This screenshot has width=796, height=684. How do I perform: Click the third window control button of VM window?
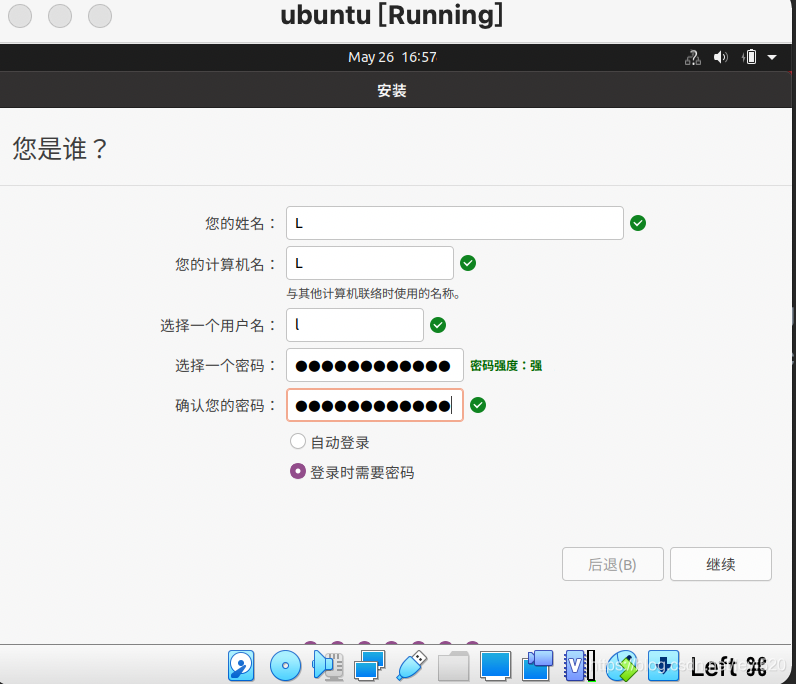click(x=100, y=16)
